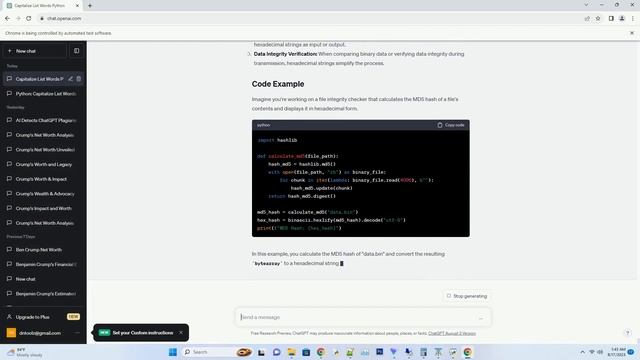Open the "Crump's Worth and Legacy" chat
640x360 pixels.
(43, 164)
